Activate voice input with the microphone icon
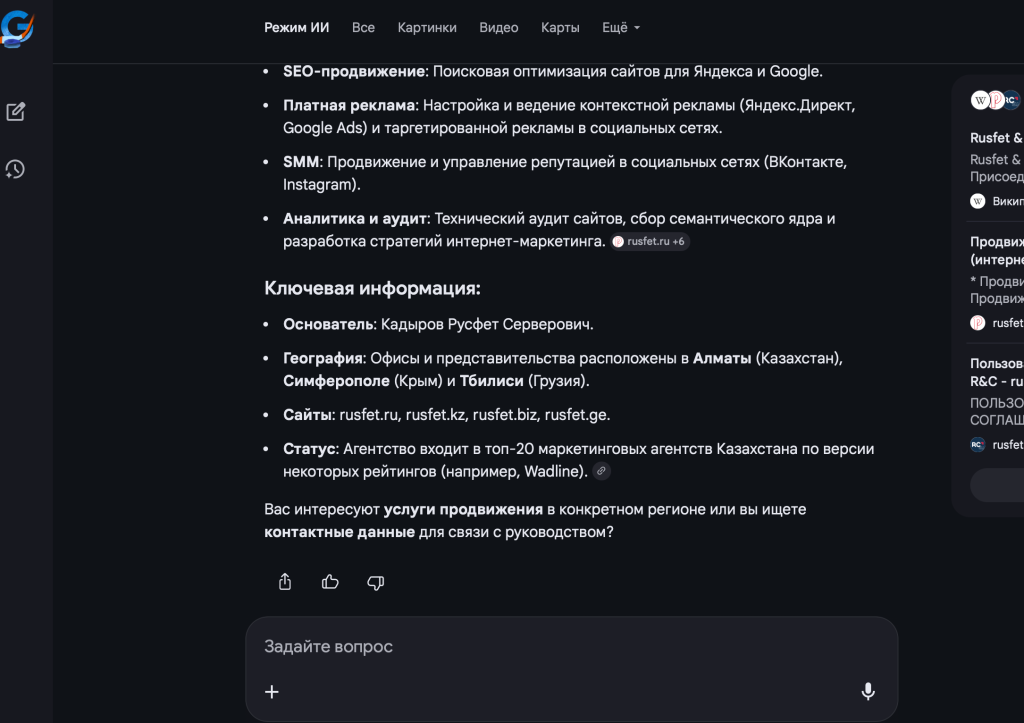 (x=867, y=691)
